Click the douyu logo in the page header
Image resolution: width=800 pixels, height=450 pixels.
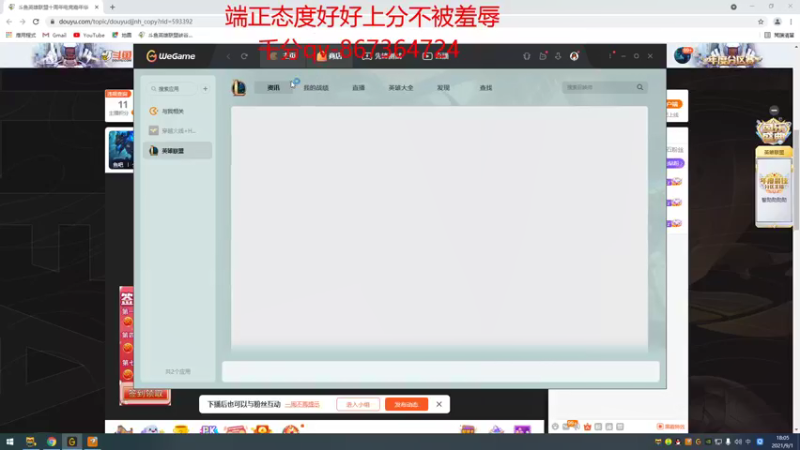(116, 56)
